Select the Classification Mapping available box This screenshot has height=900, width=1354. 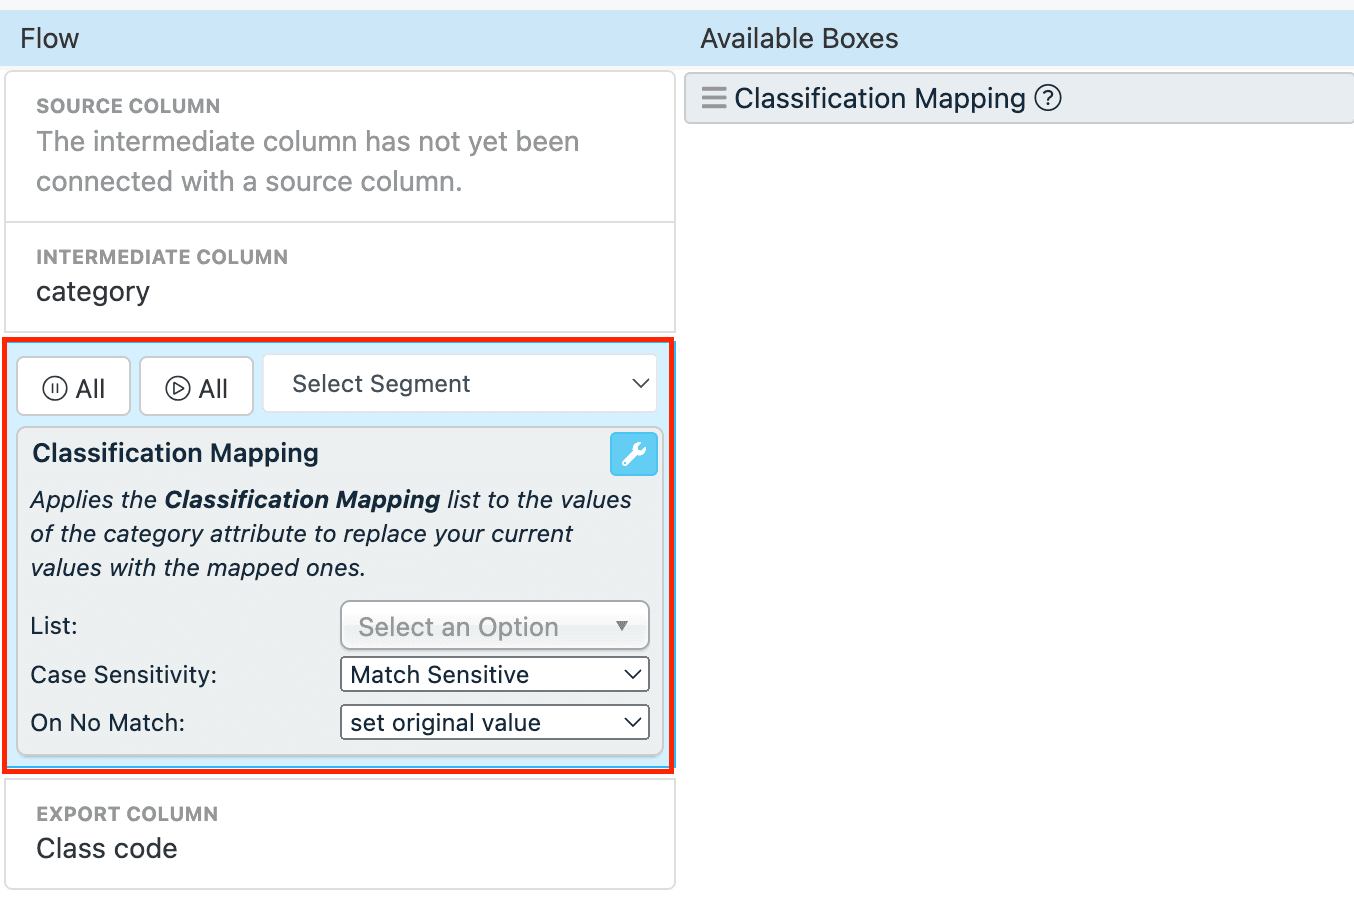point(880,98)
